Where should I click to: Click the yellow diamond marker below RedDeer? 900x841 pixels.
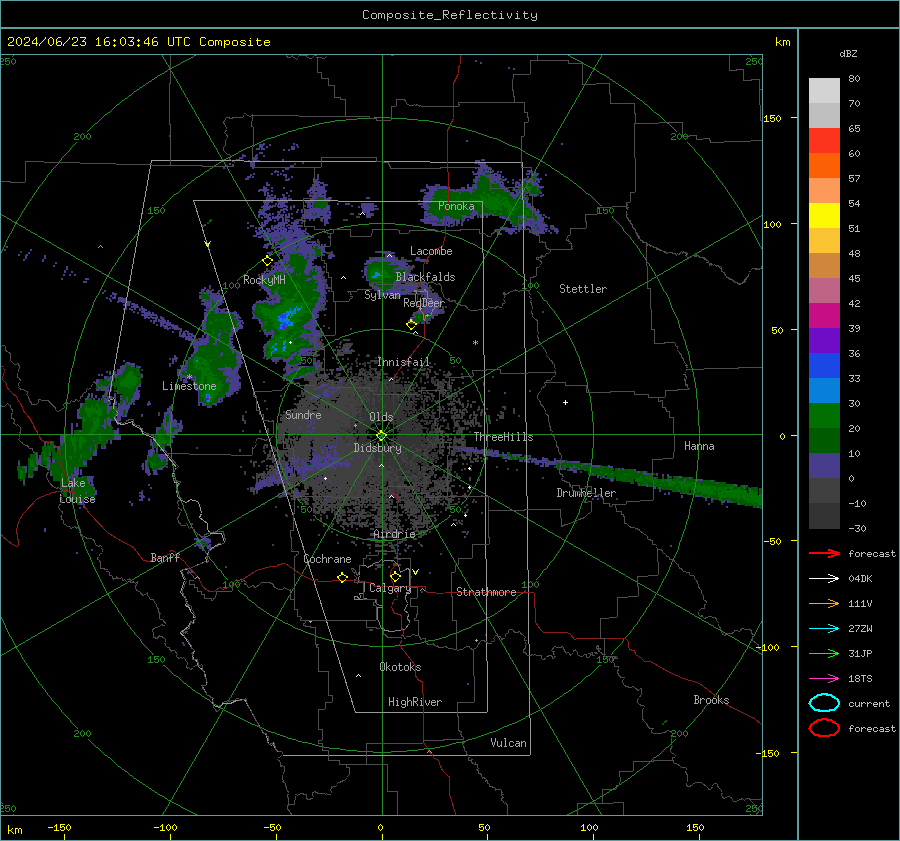pyautogui.click(x=412, y=324)
